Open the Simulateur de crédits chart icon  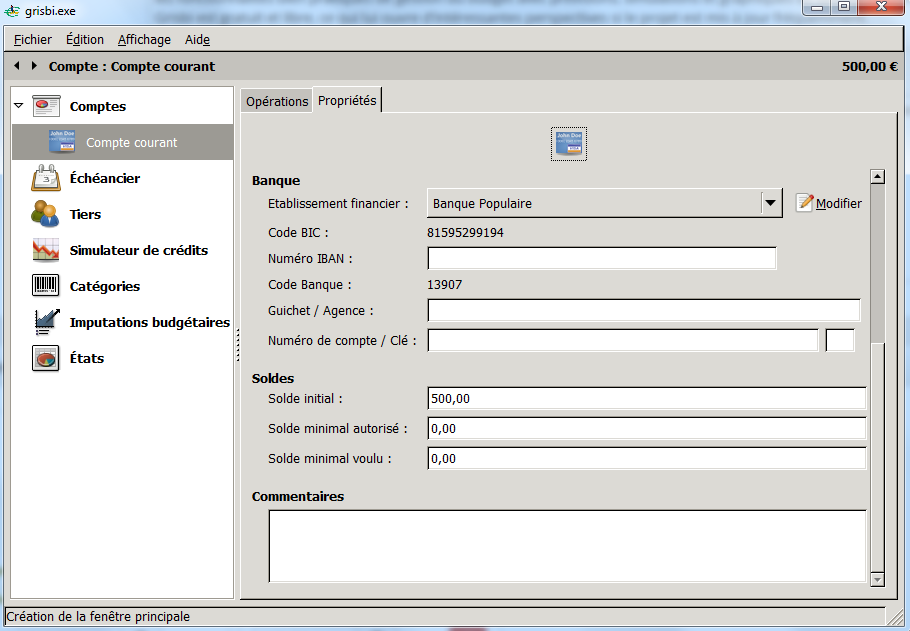coord(46,250)
